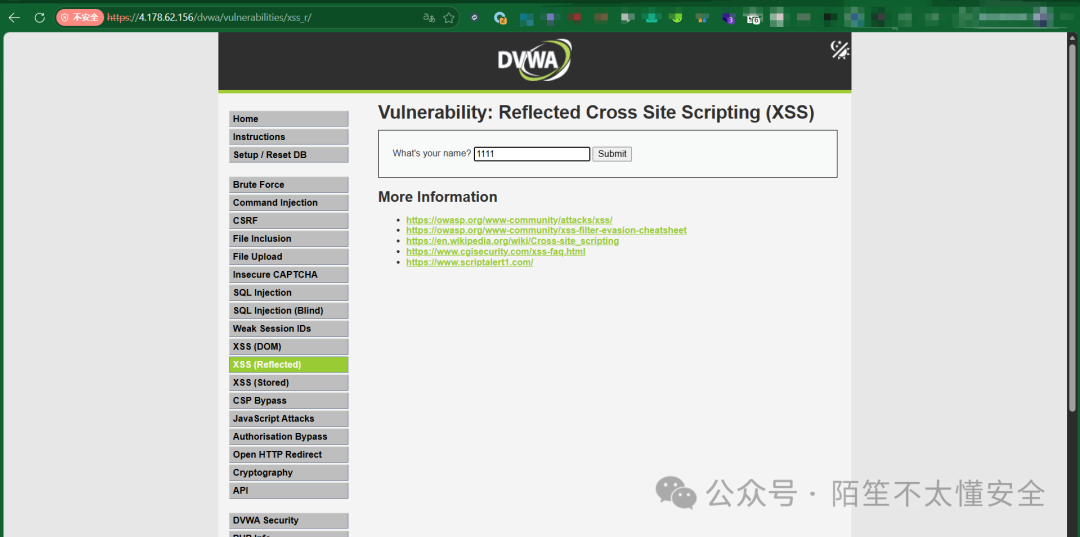
Task: Navigate to Authorisation Bypass
Action: [289, 436]
